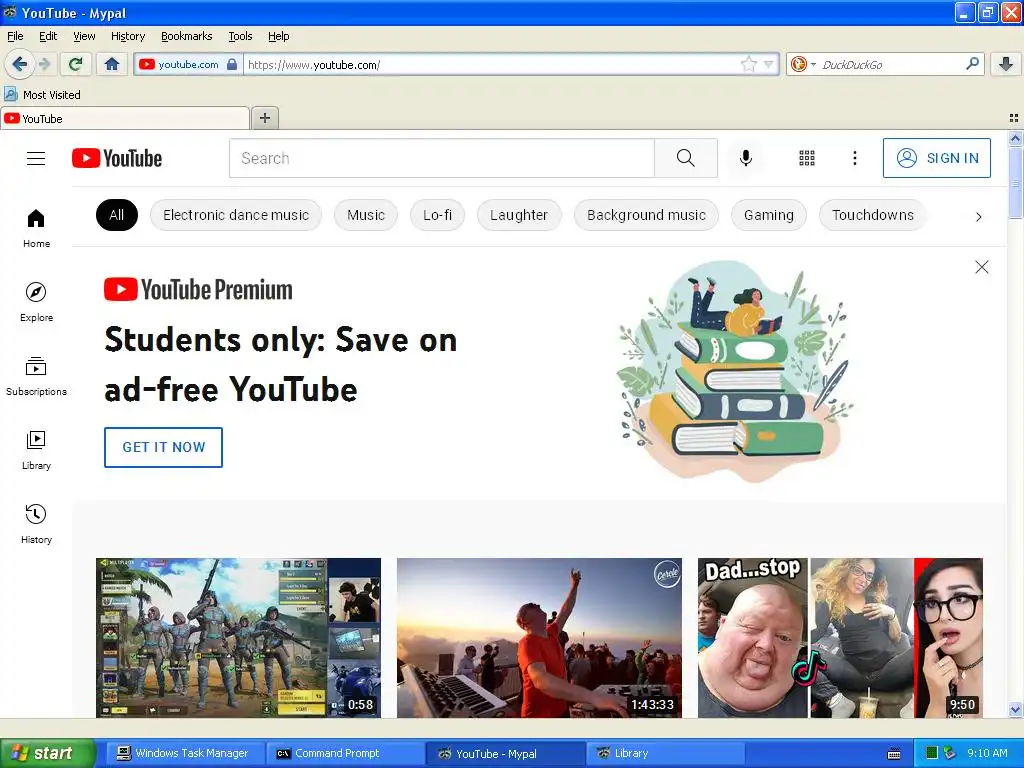Click the YouTube search input field

coord(442,158)
